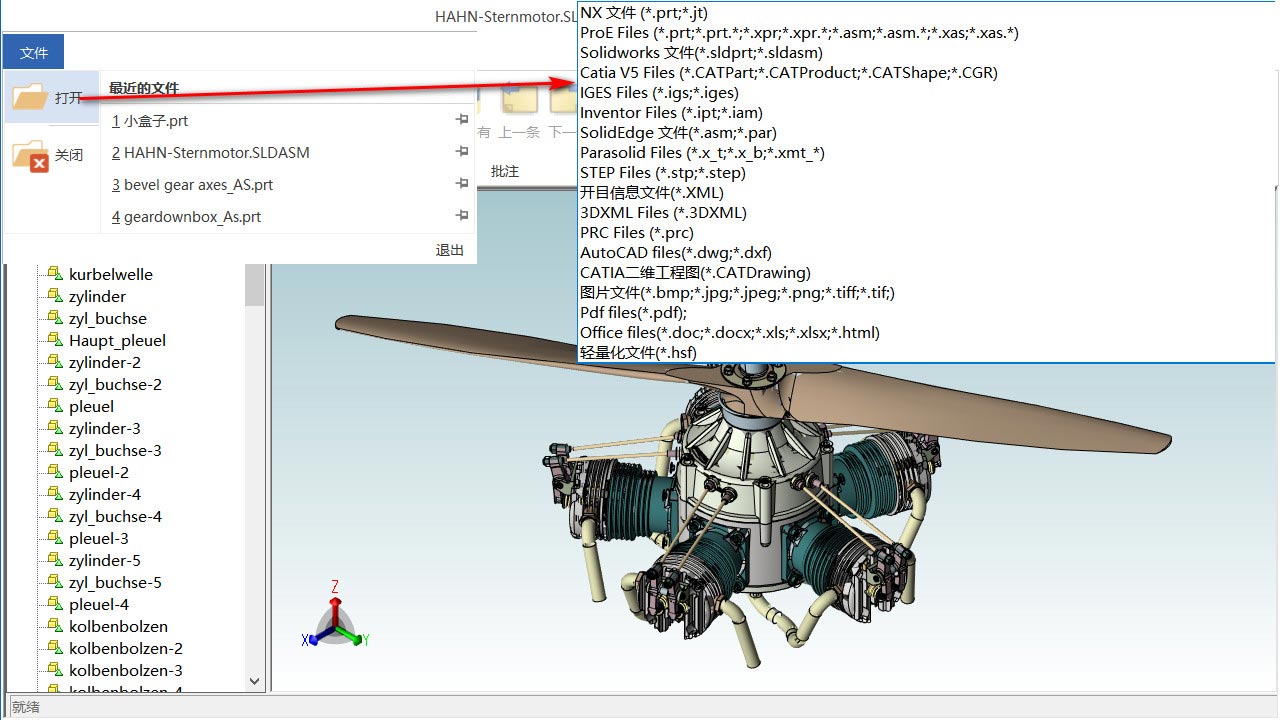1280x720 pixels.
Task: Click the 打开 (Open) folder icon
Action: pos(30,97)
